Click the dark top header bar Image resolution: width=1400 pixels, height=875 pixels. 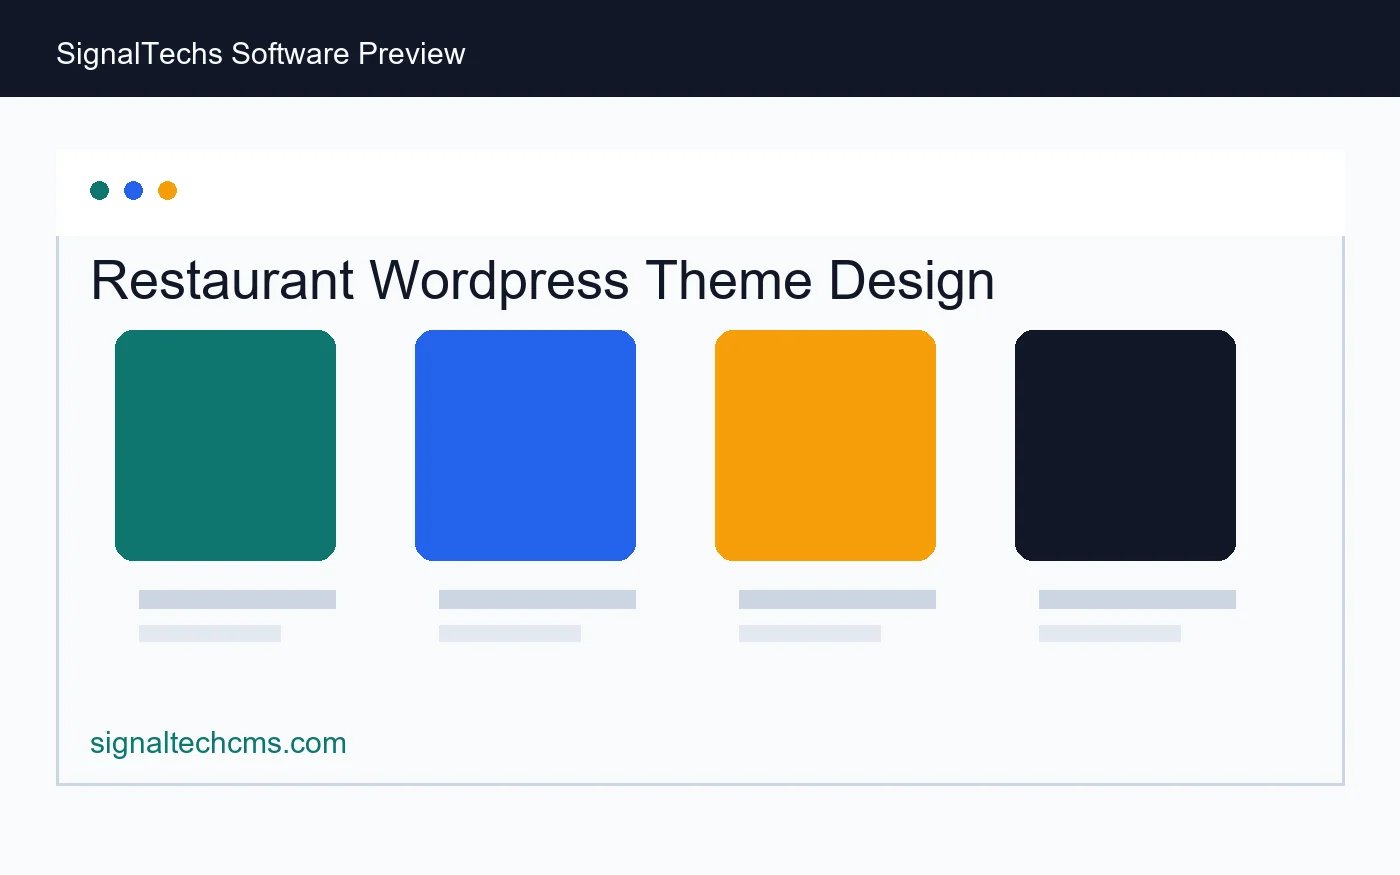click(700, 48)
